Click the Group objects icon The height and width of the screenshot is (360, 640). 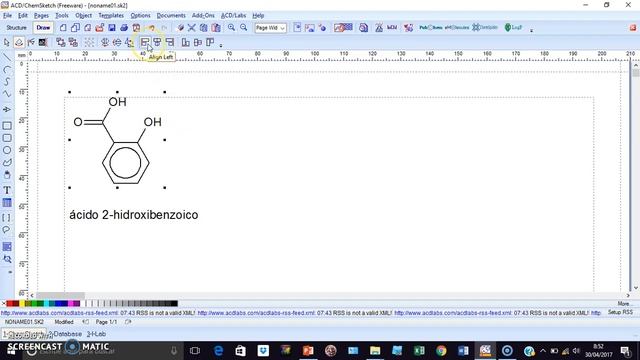tap(61, 42)
